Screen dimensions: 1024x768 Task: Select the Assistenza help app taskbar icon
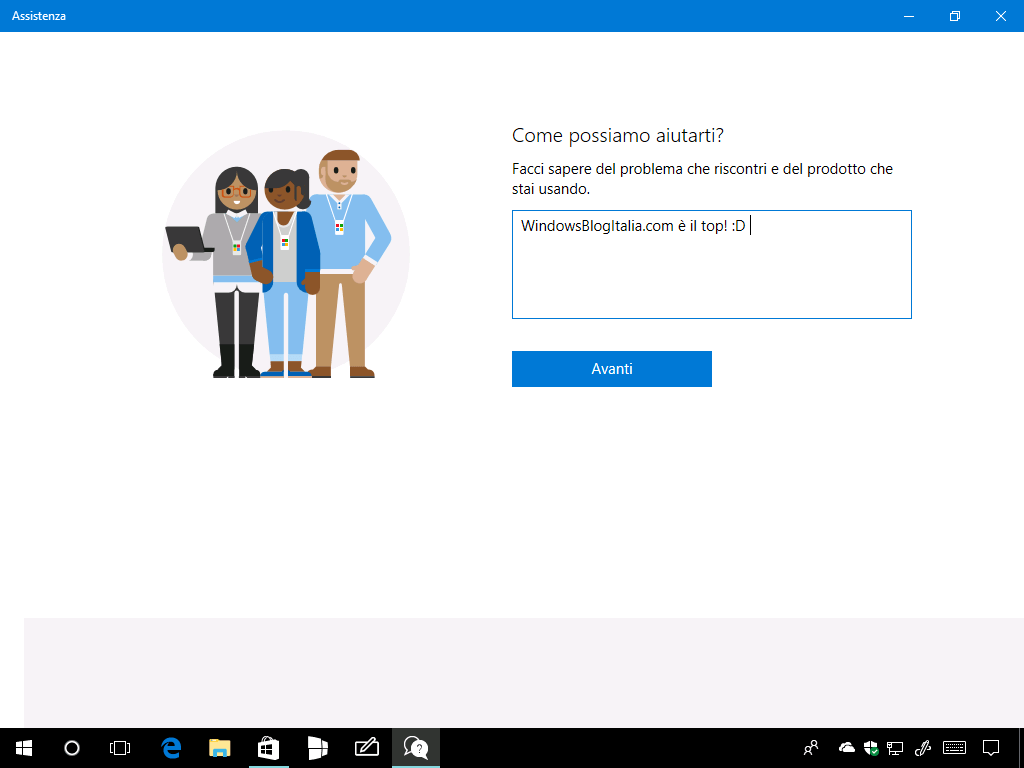[416, 748]
